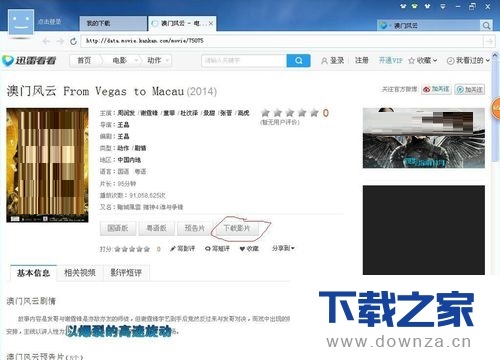Viewport: 500px width, 360px height.
Task: Open the 澳门风云 movie poster
Action: (47, 165)
